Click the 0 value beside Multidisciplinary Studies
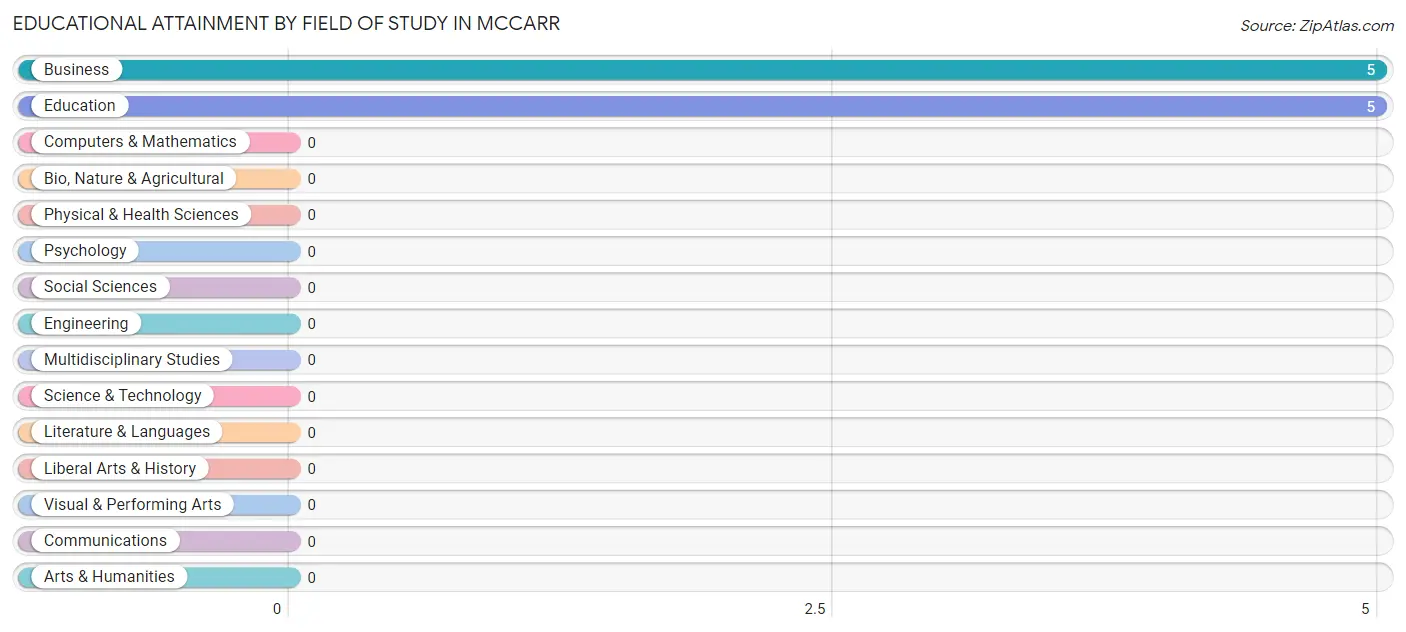The height and width of the screenshot is (632, 1406). point(311,360)
